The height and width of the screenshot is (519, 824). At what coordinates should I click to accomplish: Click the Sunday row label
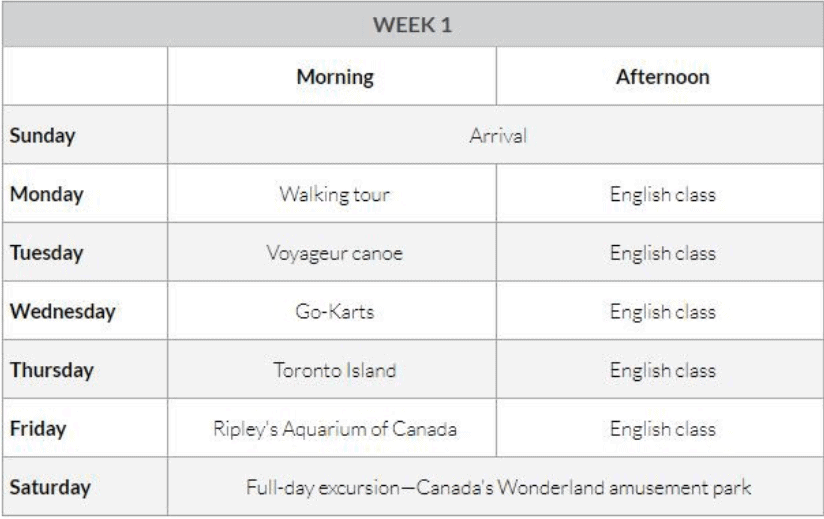[43, 136]
